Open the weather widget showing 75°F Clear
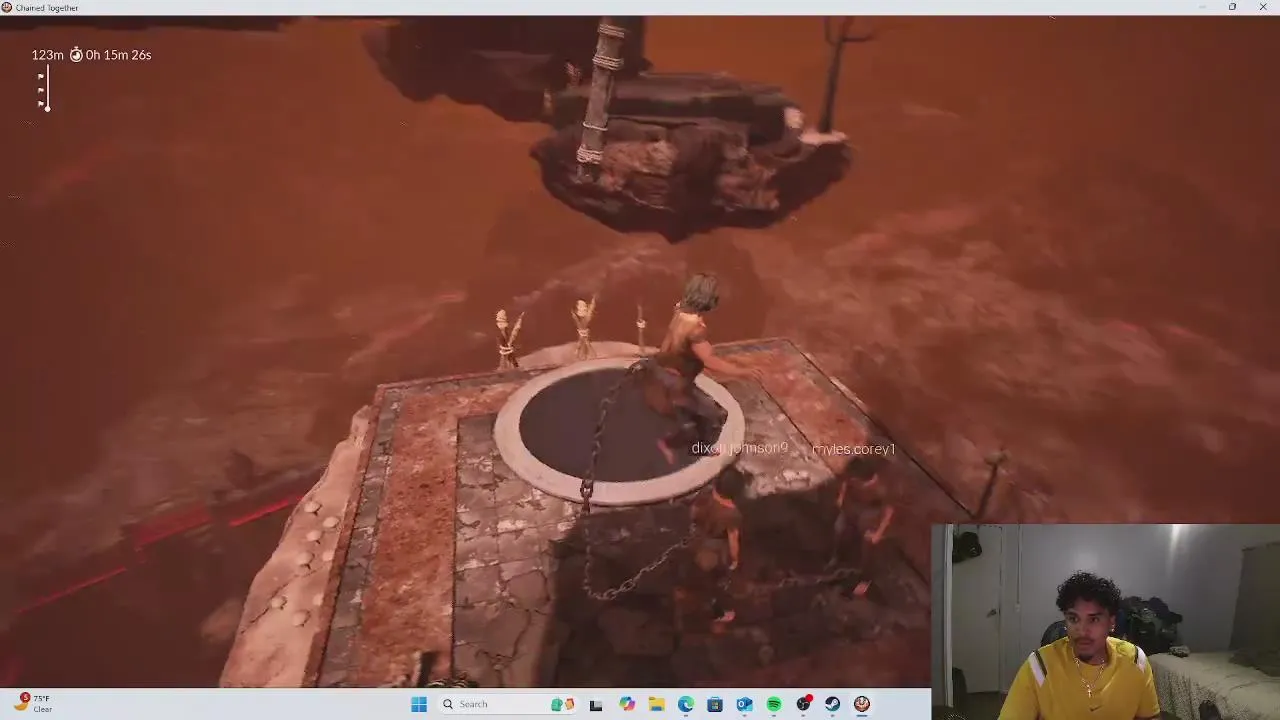Viewport: 1280px width, 720px height. 33,703
